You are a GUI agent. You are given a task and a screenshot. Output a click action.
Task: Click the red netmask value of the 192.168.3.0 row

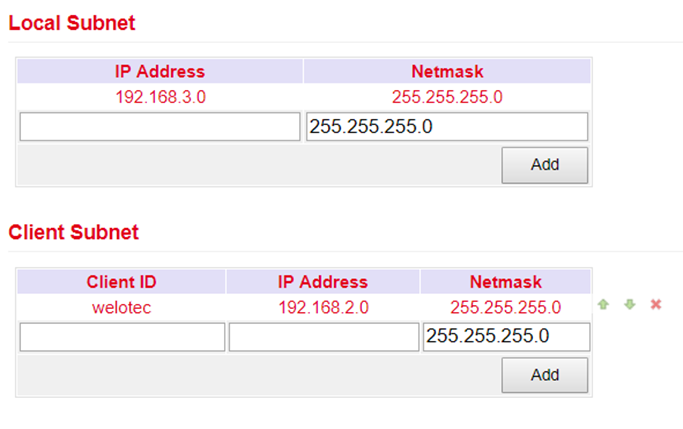[447, 98]
